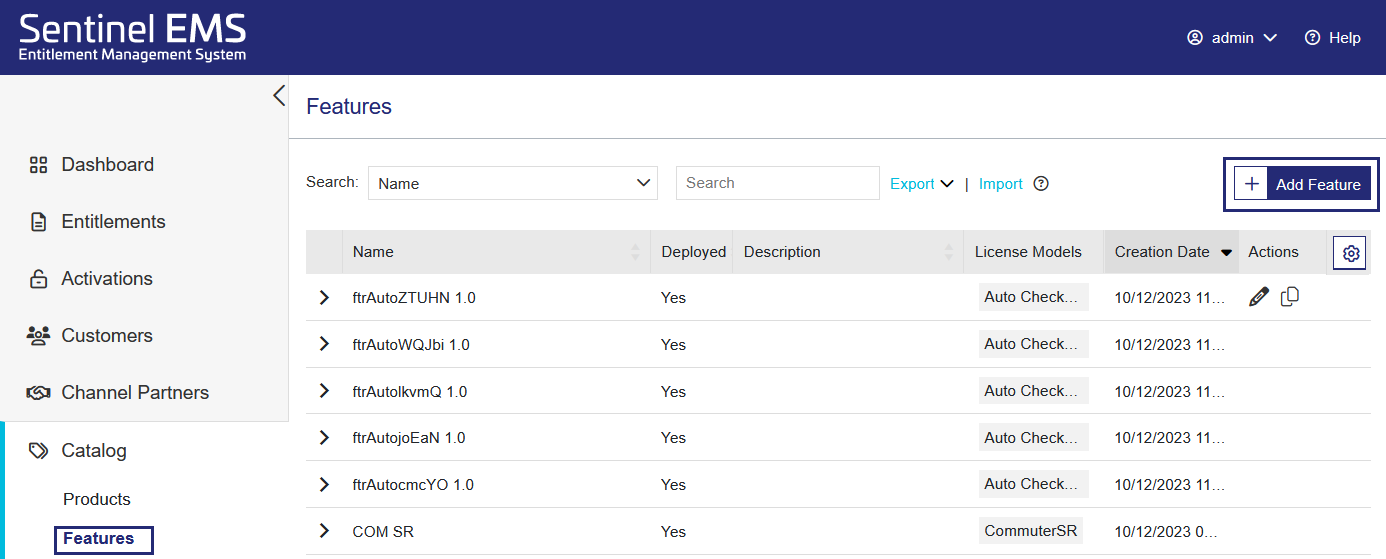Viewport: 1386px width, 559px height.
Task: Open the Dashboard from the sidebar
Action: tap(107, 165)
